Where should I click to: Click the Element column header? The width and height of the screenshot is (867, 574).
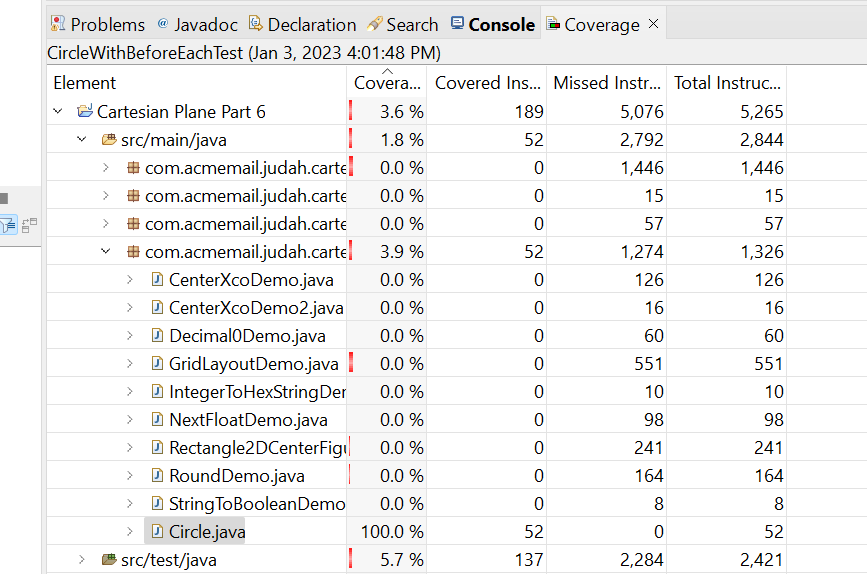(85, 83)
